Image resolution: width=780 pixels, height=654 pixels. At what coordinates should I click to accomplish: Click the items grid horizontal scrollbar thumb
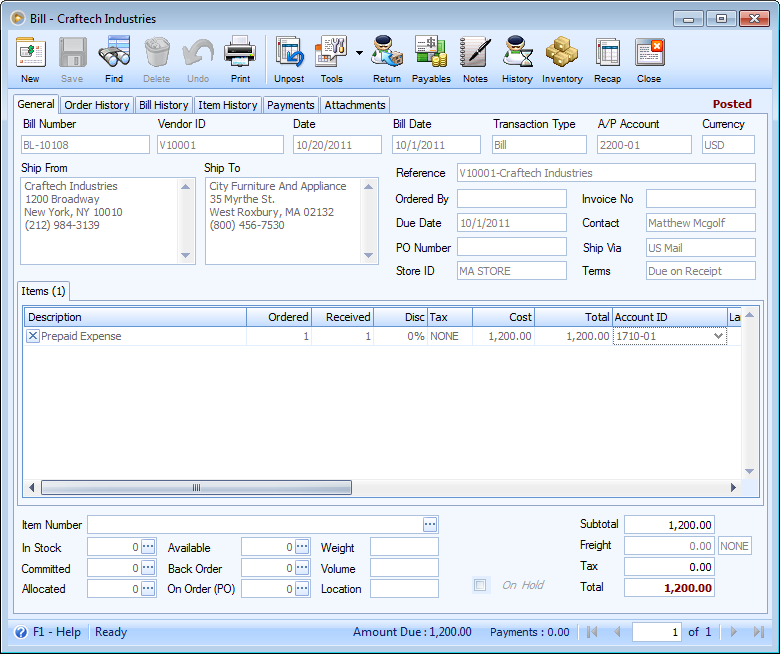(x=196, y=487)
